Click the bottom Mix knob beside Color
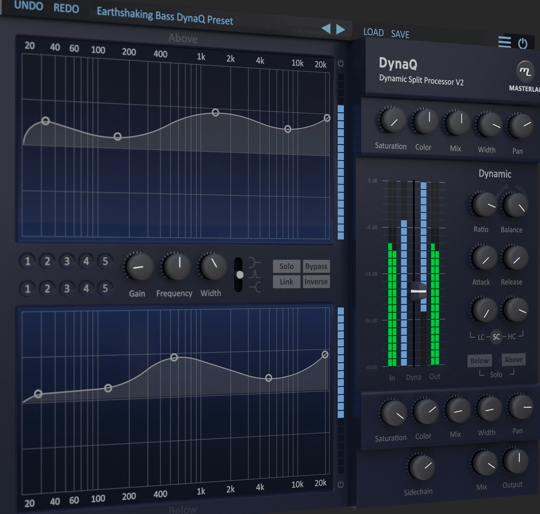Image resolution: width=540 pixels, height=514 pixels. tap(458, 410)
